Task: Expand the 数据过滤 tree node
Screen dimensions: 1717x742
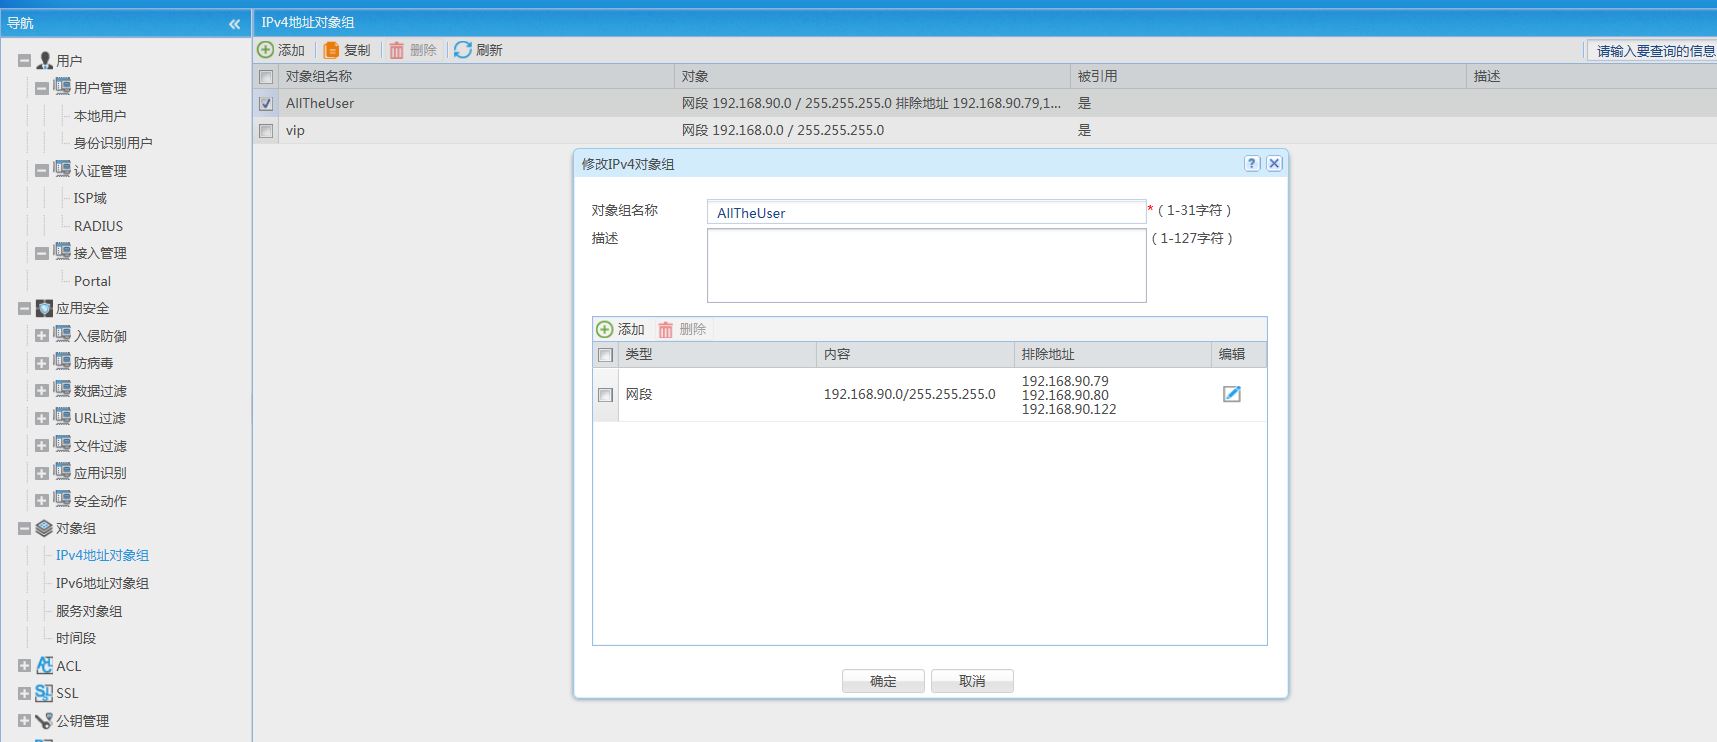Action: 42,391
